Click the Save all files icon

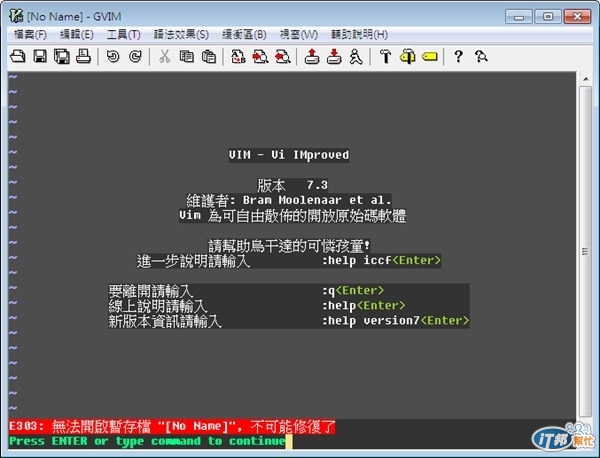62,57
